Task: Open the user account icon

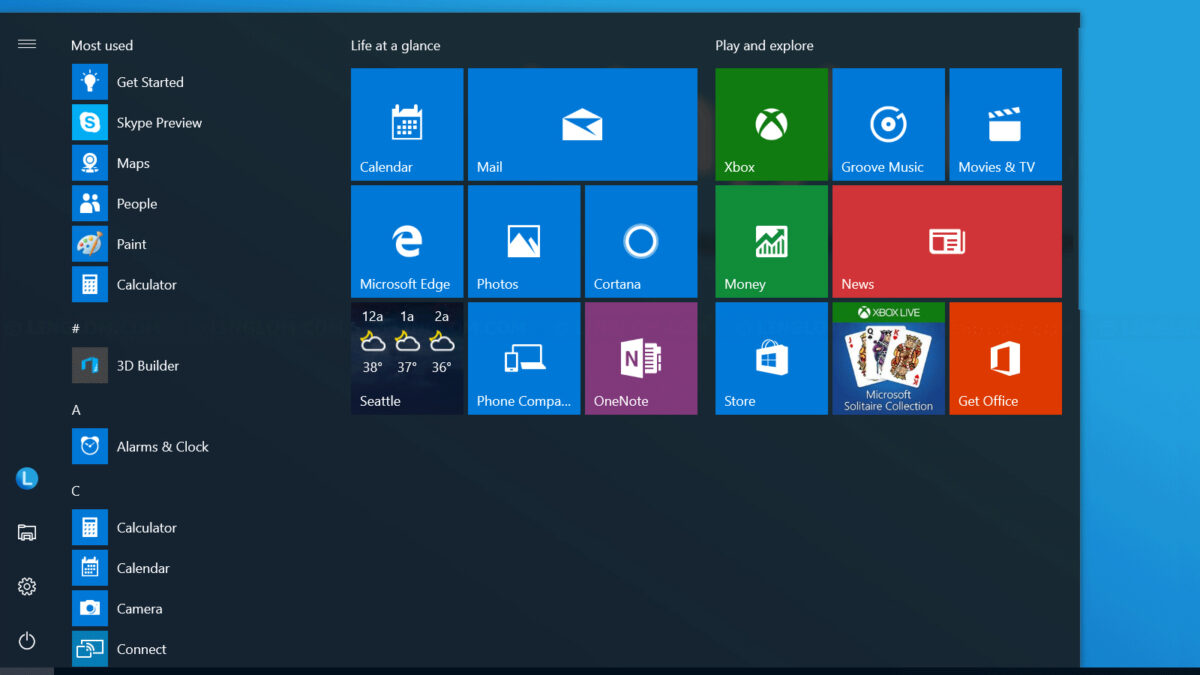Action: [27, 479]
